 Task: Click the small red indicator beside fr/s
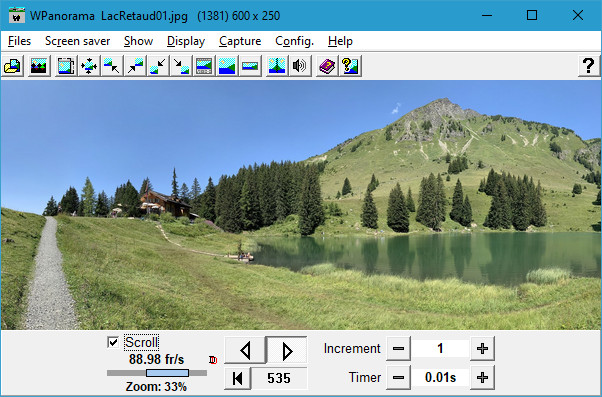pyautogui.click(x=213, y=360)
